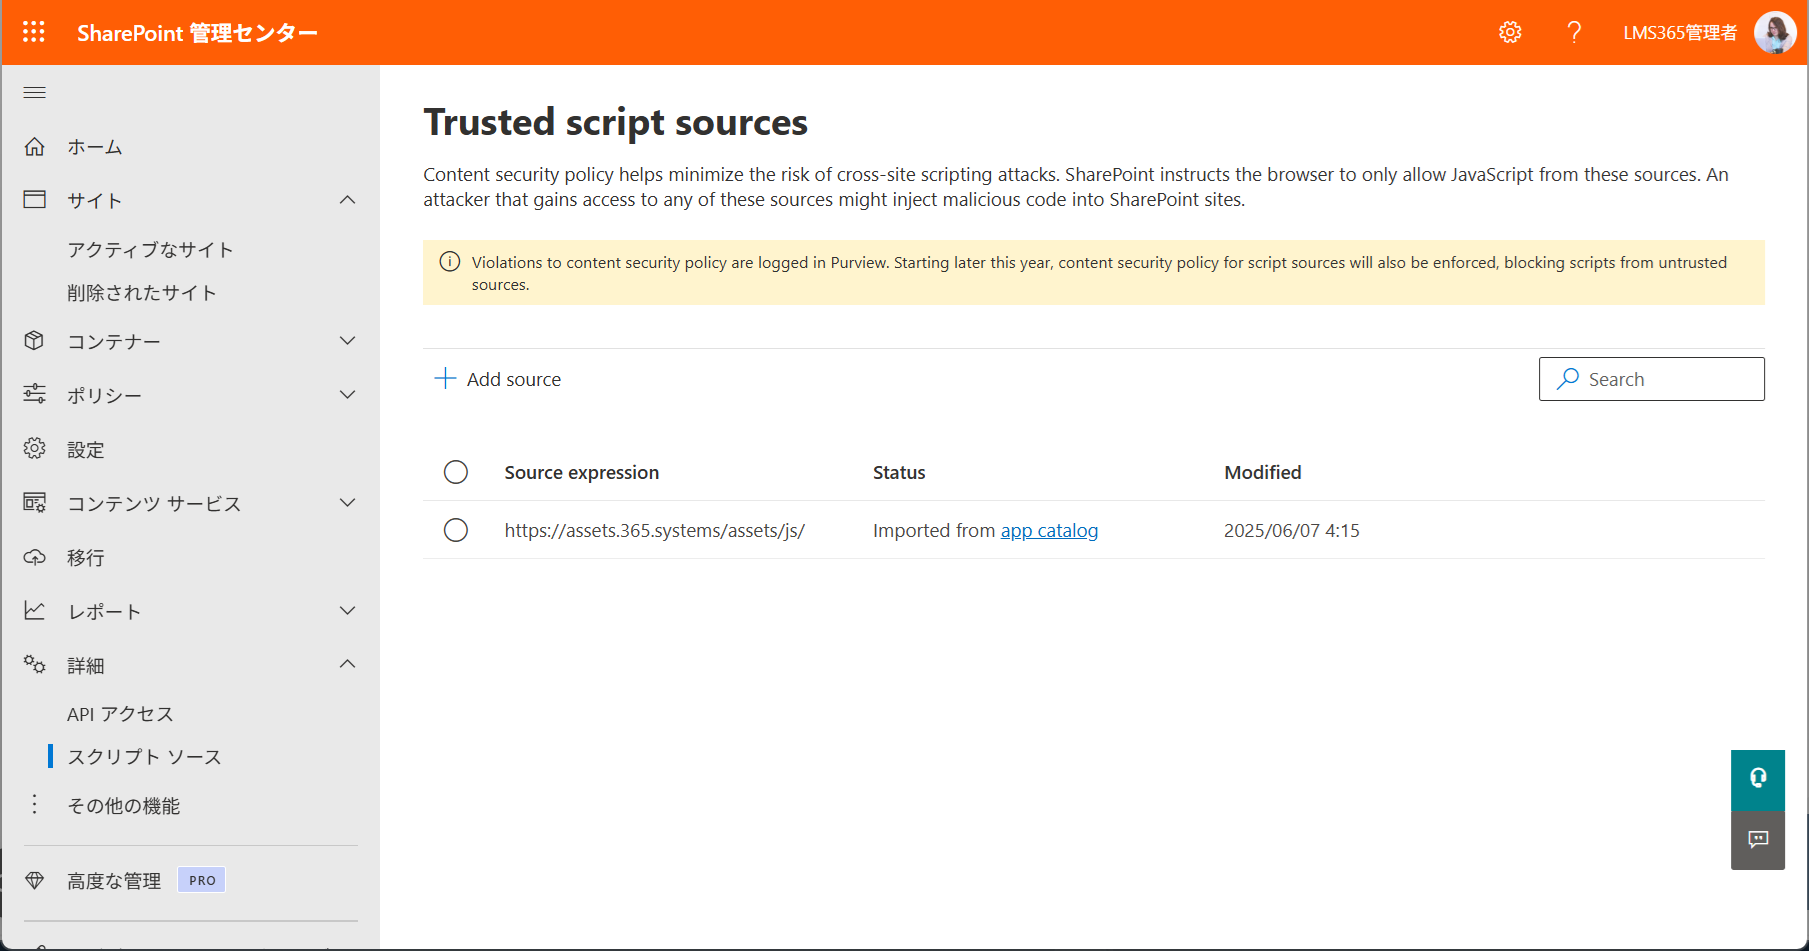
Task: Go to アクティブなサイト in navigation
Action: (150, 250)
